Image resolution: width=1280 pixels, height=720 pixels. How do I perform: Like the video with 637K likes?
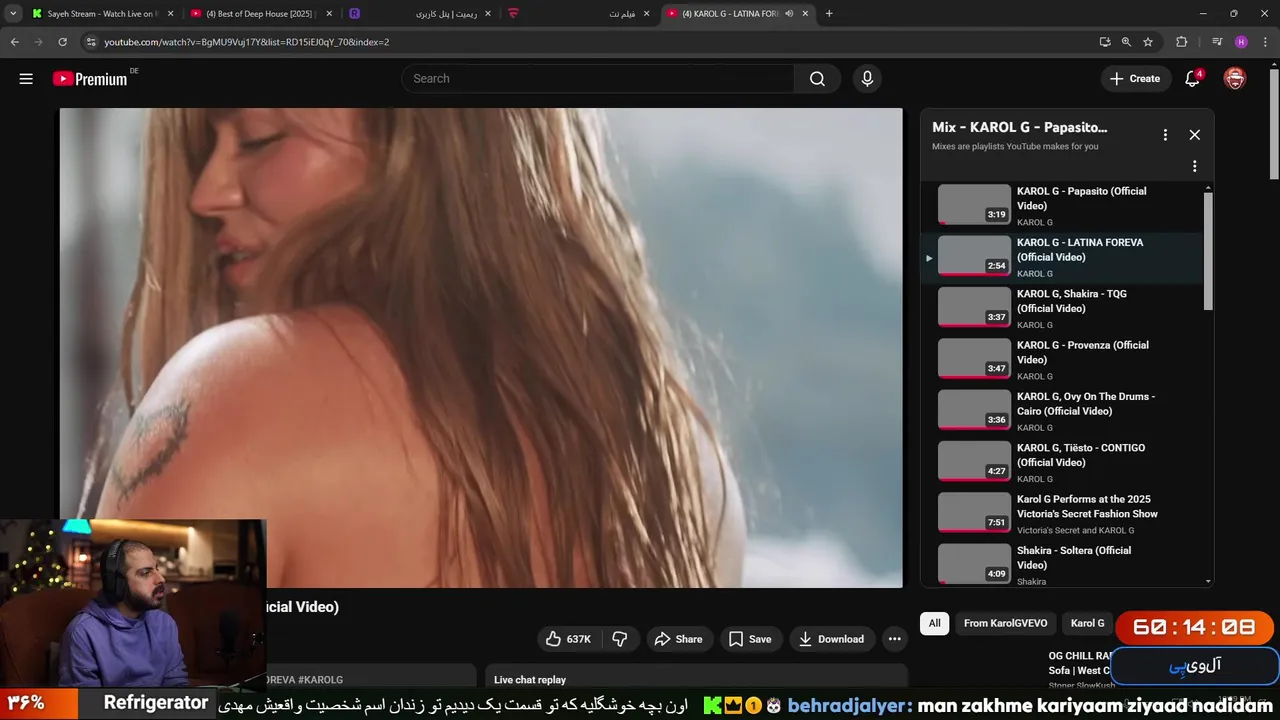pos(568,639)
